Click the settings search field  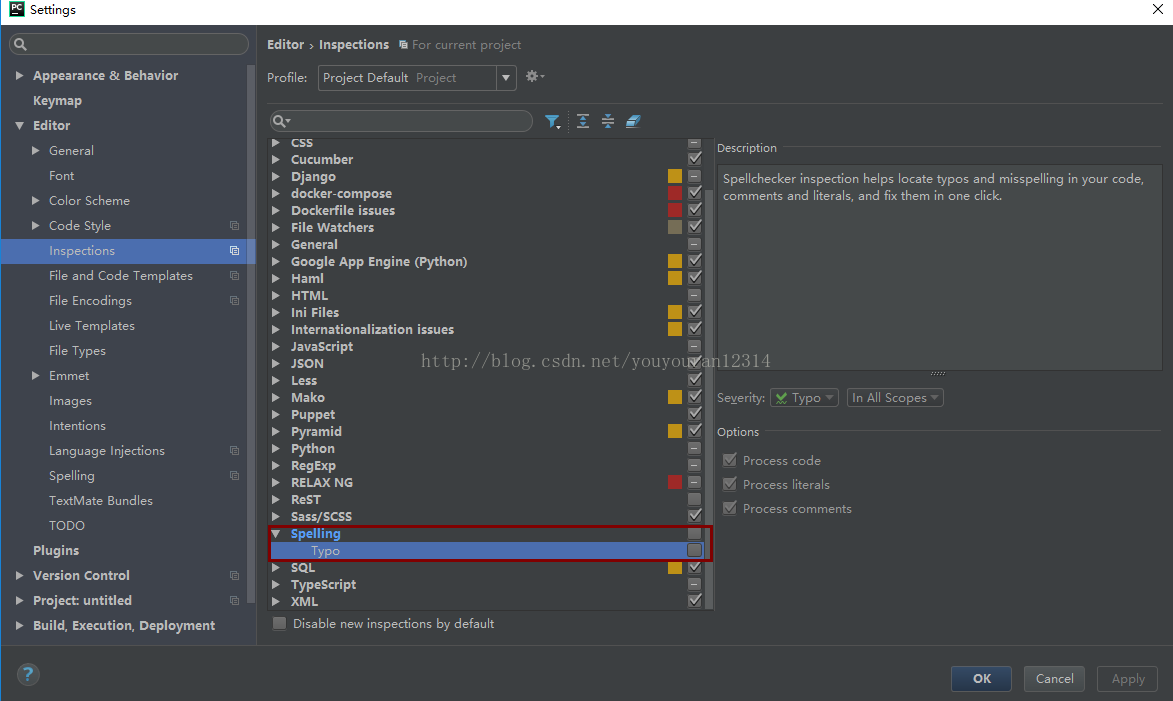pyautogui.click(x=129, y=44)
